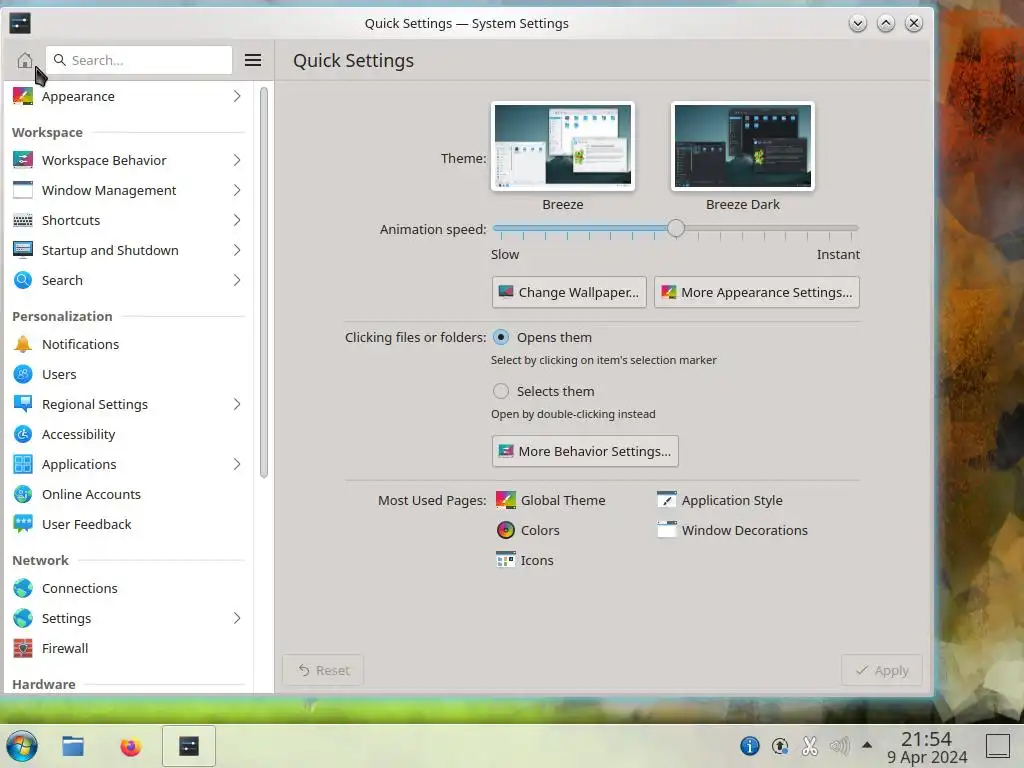1024x768 pixels.
Task: Select the 'Opens them' radio option
Action: (501, 337)
